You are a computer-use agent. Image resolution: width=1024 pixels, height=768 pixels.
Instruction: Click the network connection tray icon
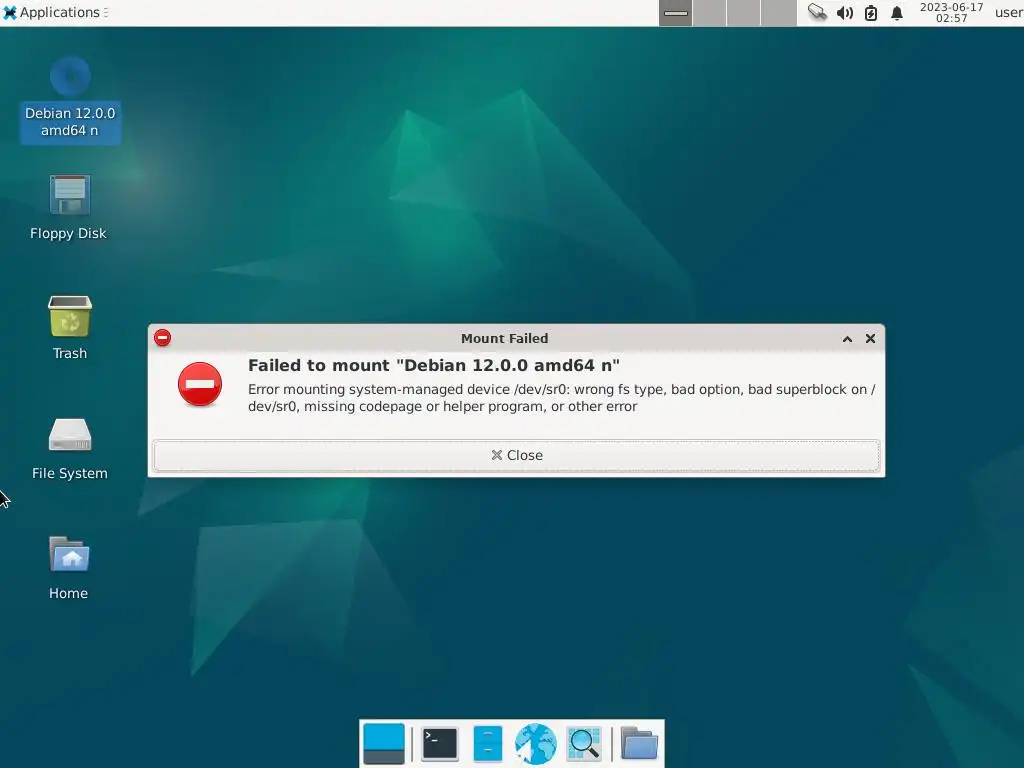[817, 12]
